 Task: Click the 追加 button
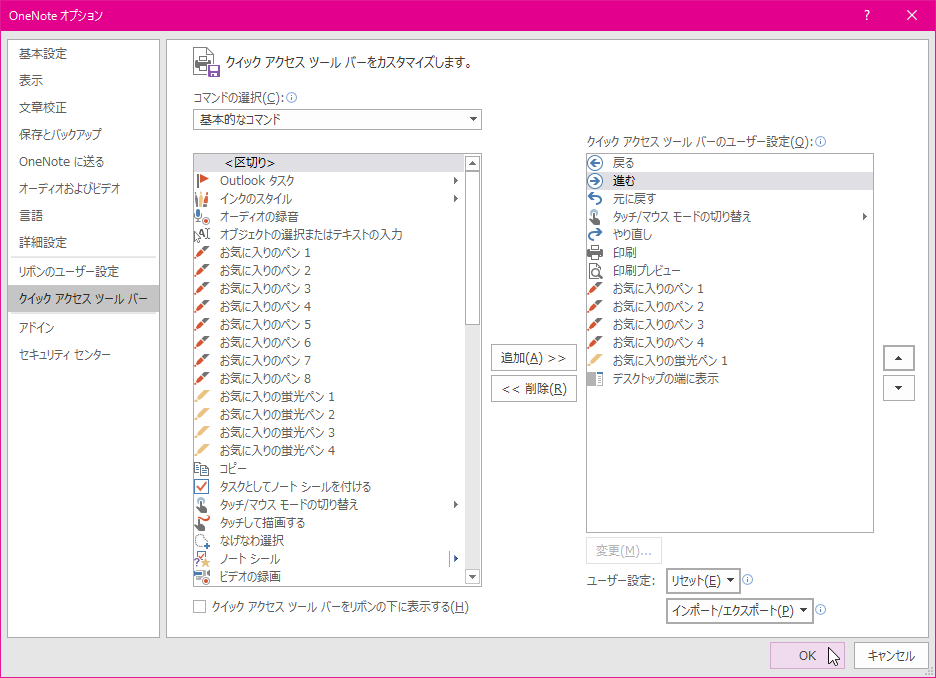coord(534,358)
